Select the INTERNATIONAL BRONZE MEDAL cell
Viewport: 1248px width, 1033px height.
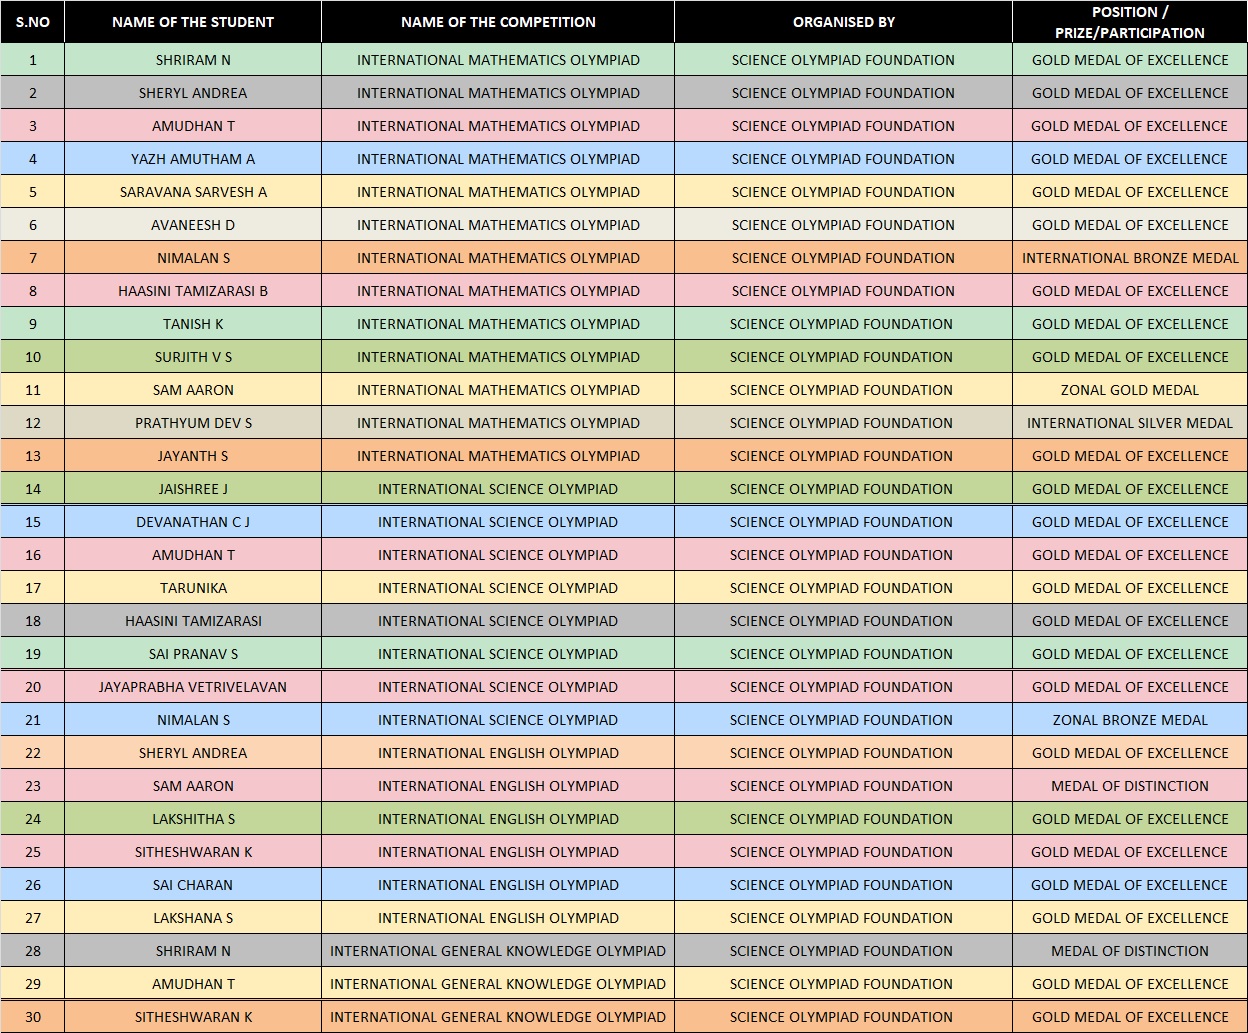pos(1129,258)
